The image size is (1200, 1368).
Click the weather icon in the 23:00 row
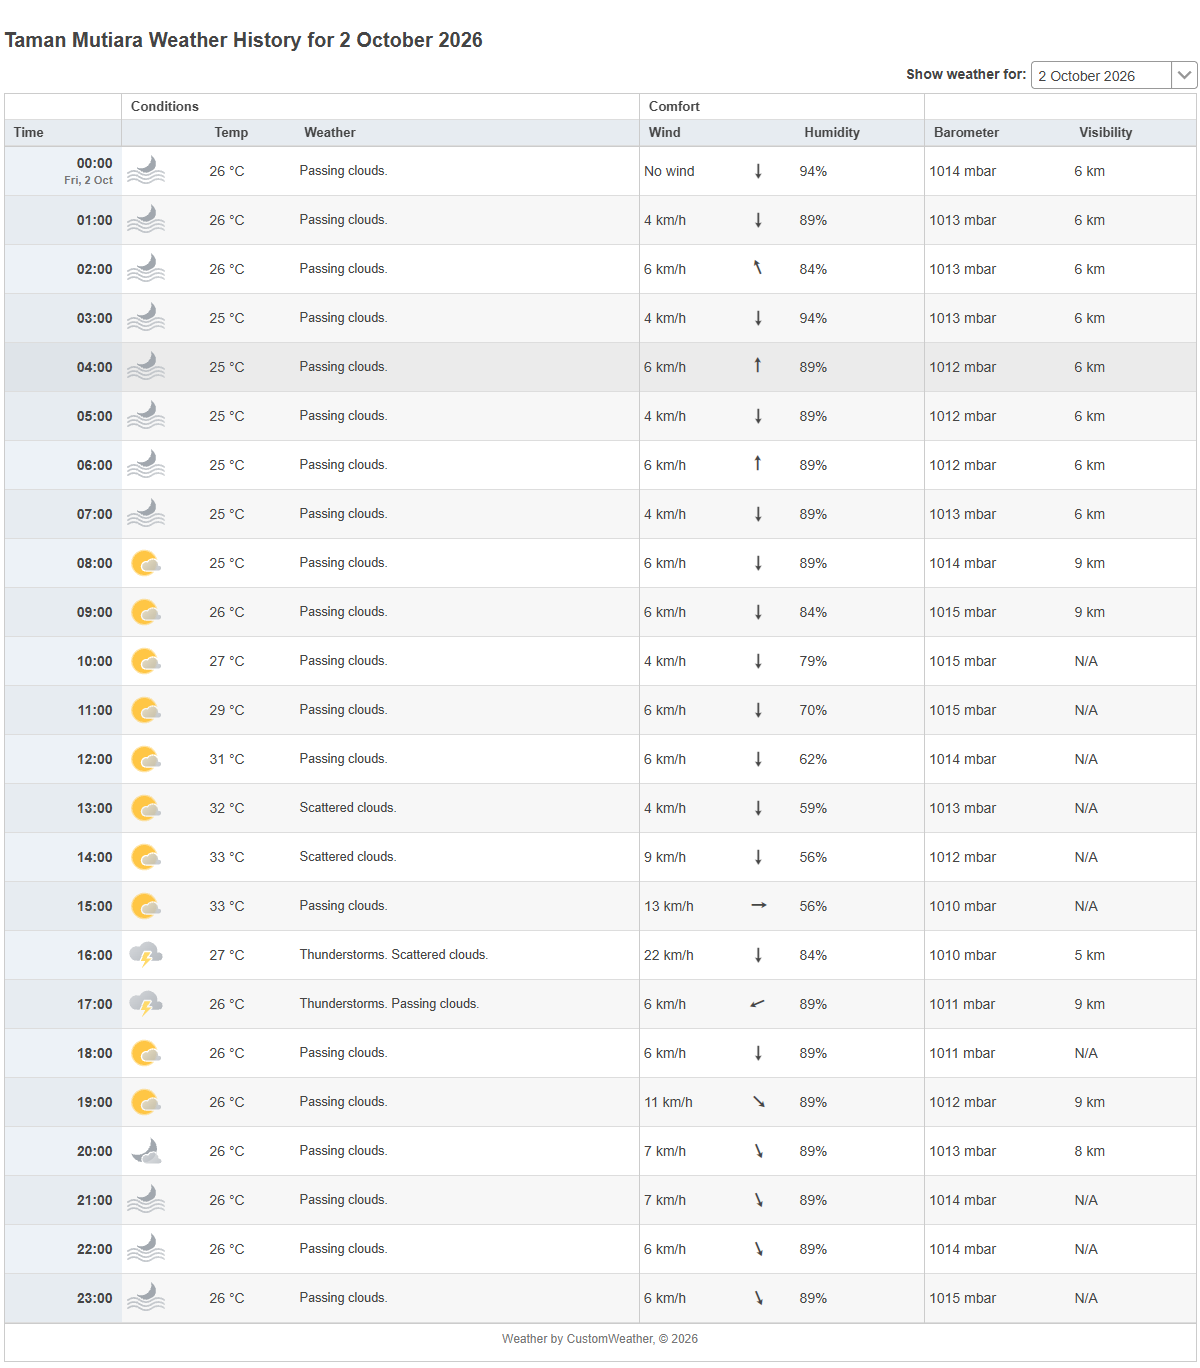(146, 1298)
